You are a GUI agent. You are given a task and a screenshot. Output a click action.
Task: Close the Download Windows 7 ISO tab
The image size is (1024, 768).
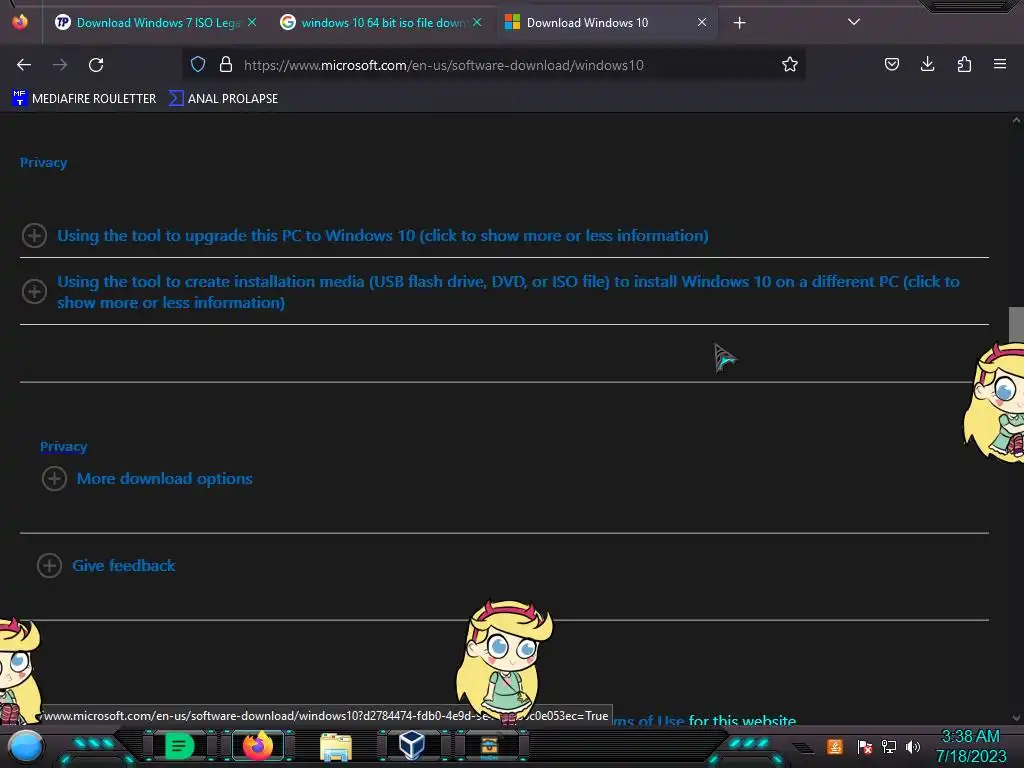252,22
